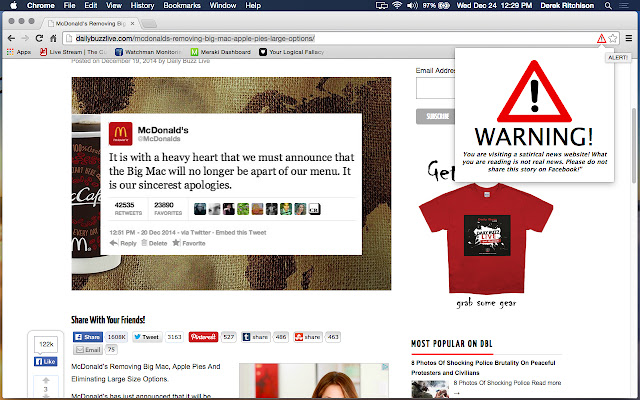This screenshot has height=400, width=640.
Task: Click the battery status indicator
Action: click(436, 5)
